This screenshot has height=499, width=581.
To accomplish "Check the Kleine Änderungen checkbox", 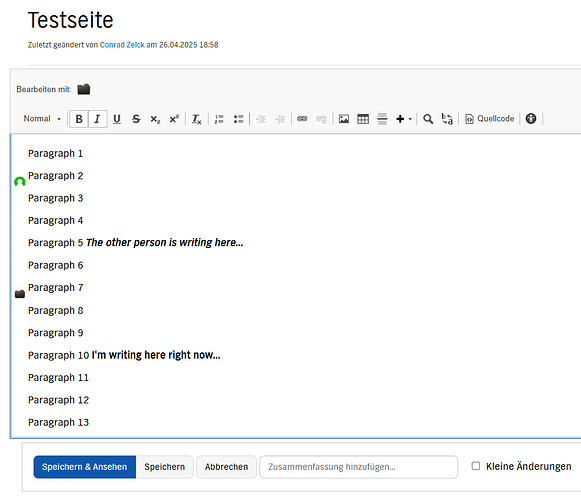I will 476,466.
